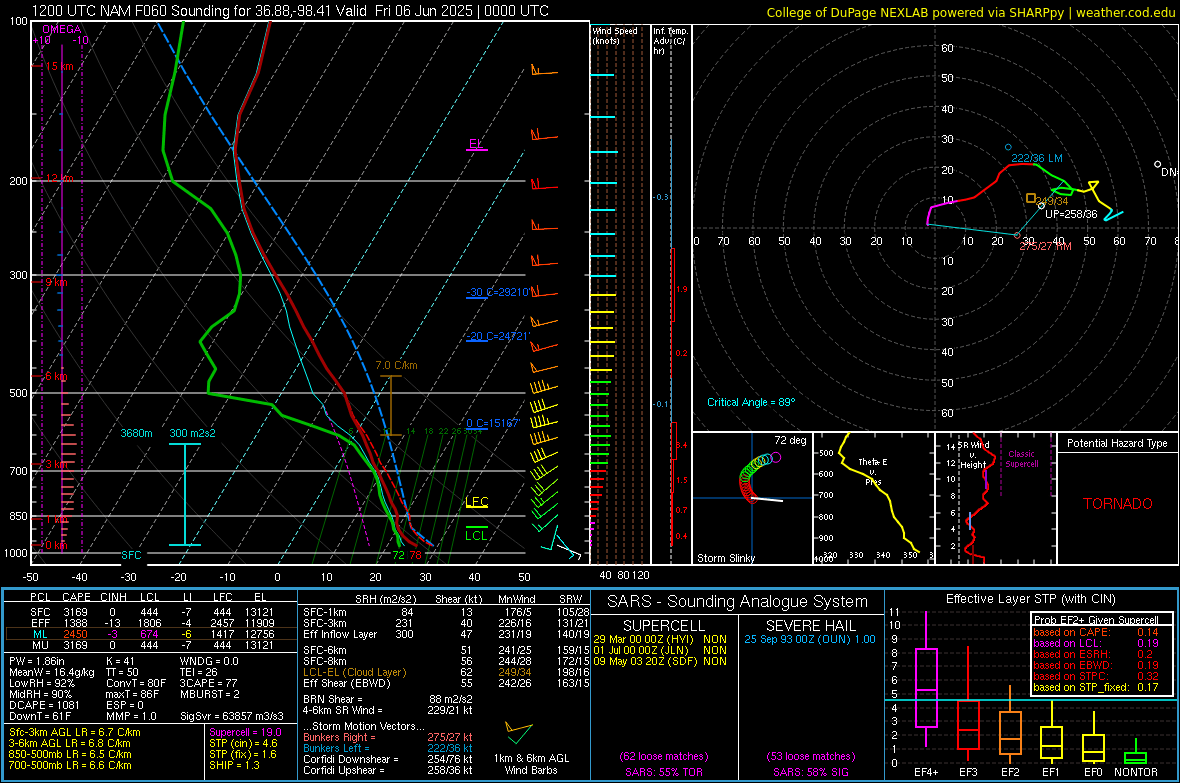Screen dimensions: 1180x783
Task: Click the Corfidi Downshear = 254/76 kt line
Action: [388, 759]
